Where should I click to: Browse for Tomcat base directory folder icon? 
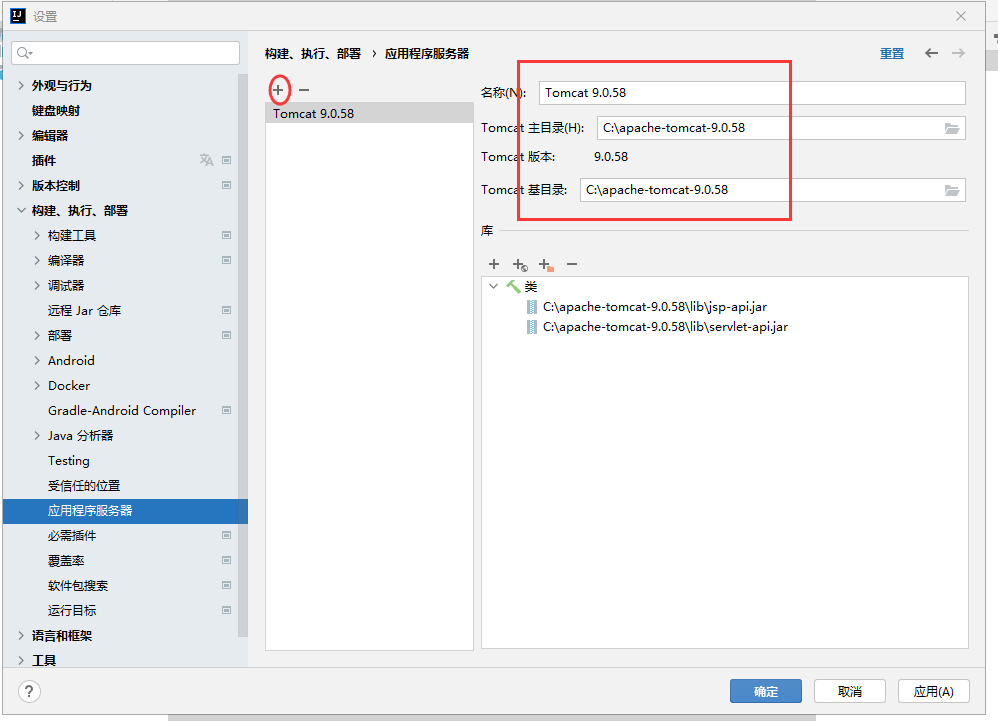(x=951, y=190)
